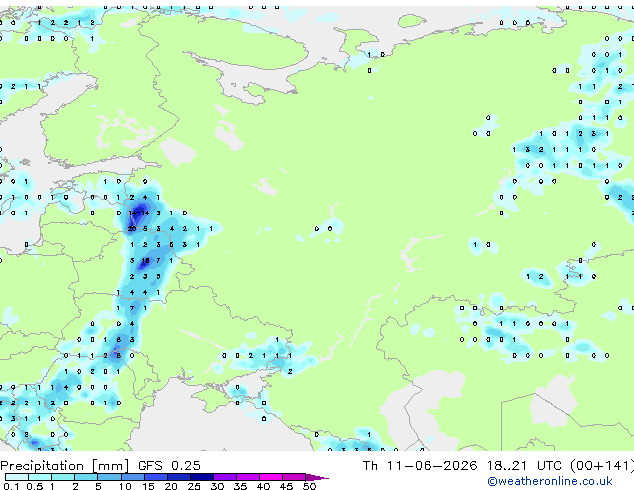Pick the dark navy 25–30 mm swatch

[201, 477]
